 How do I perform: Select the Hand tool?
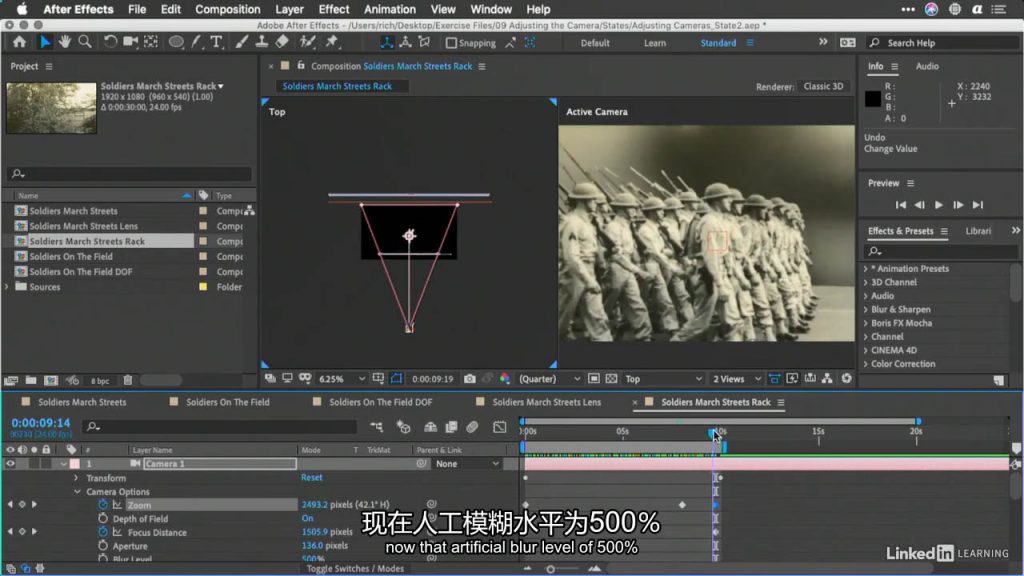pos(65,42)
